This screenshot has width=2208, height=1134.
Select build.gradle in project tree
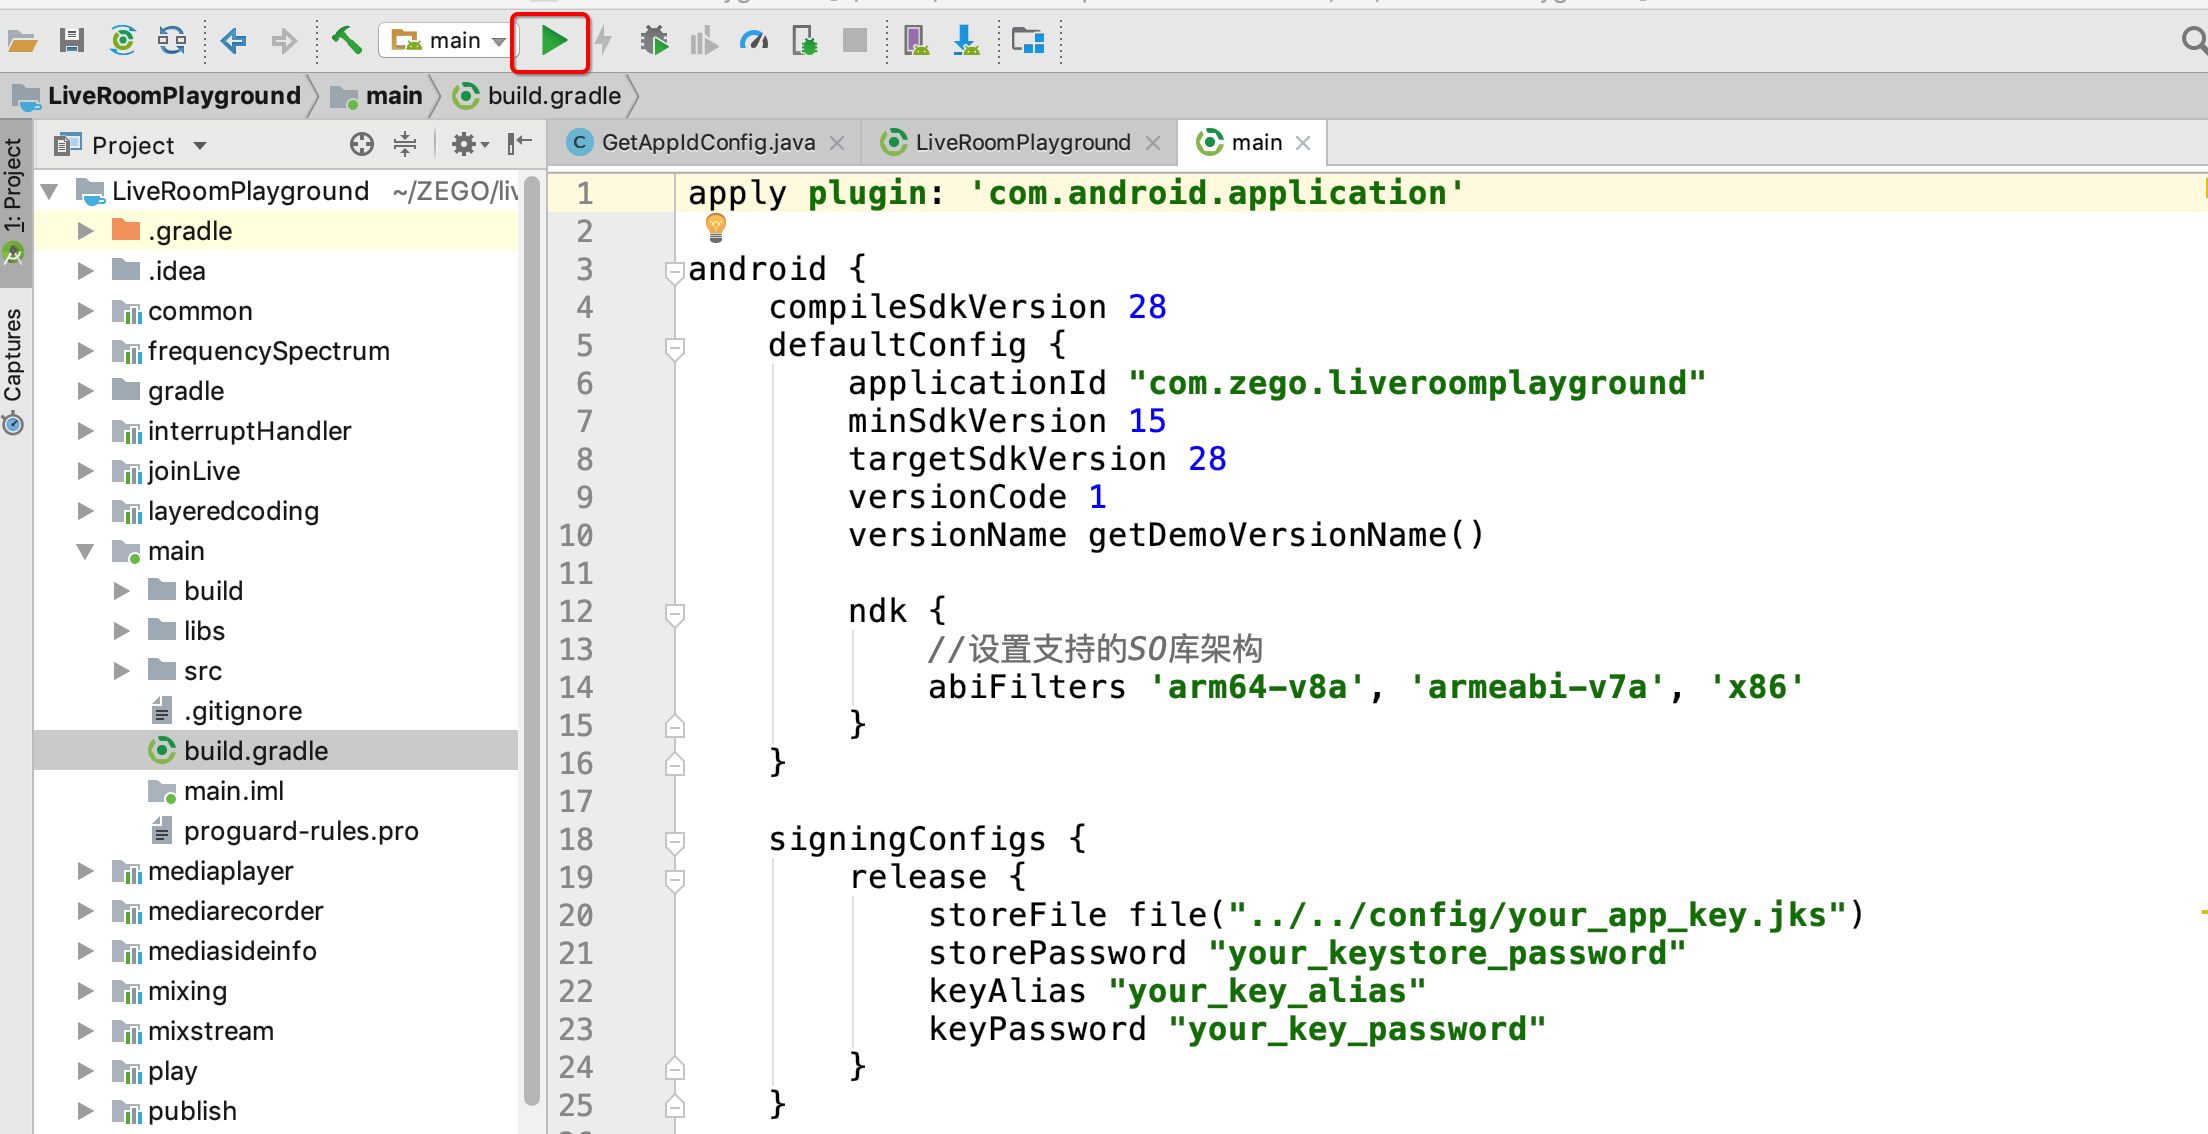pos(276,751)
